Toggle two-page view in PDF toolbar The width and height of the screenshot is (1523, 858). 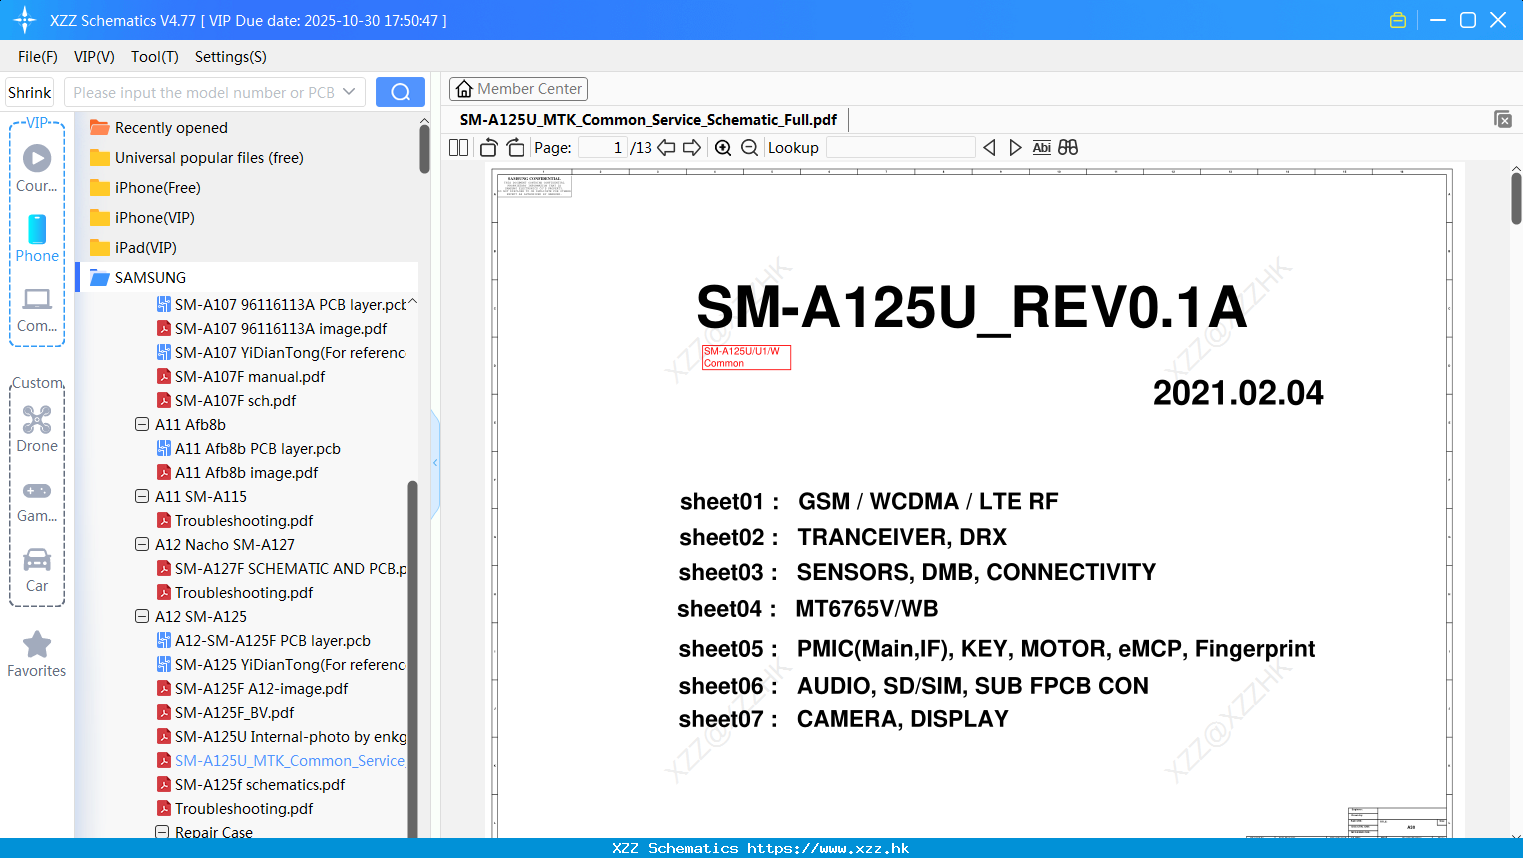coord(458,148)
